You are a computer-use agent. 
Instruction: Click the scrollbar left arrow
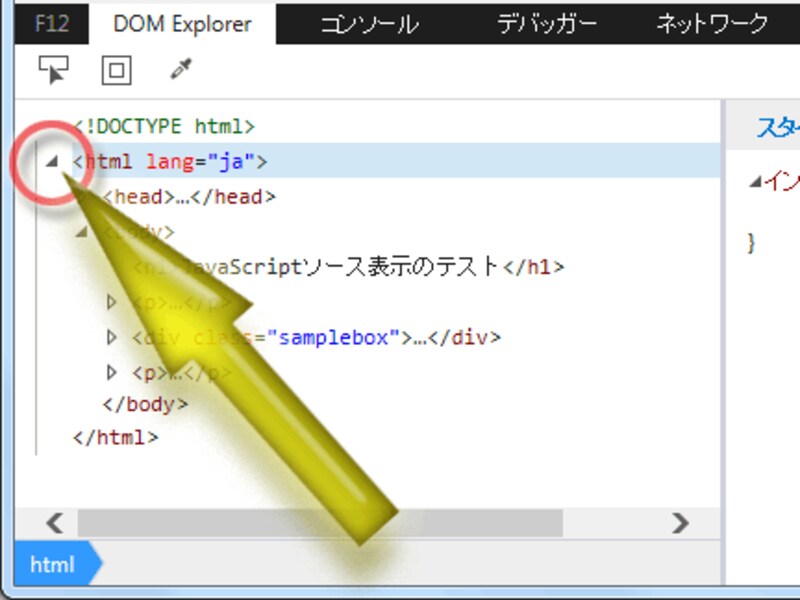point(55,523)
